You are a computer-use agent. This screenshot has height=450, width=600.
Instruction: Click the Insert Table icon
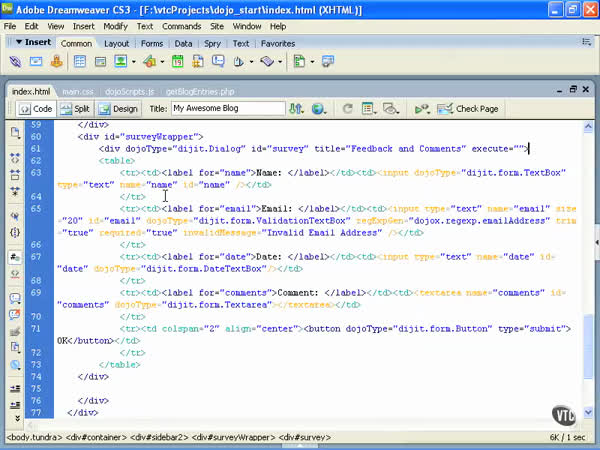pos(80,62)
